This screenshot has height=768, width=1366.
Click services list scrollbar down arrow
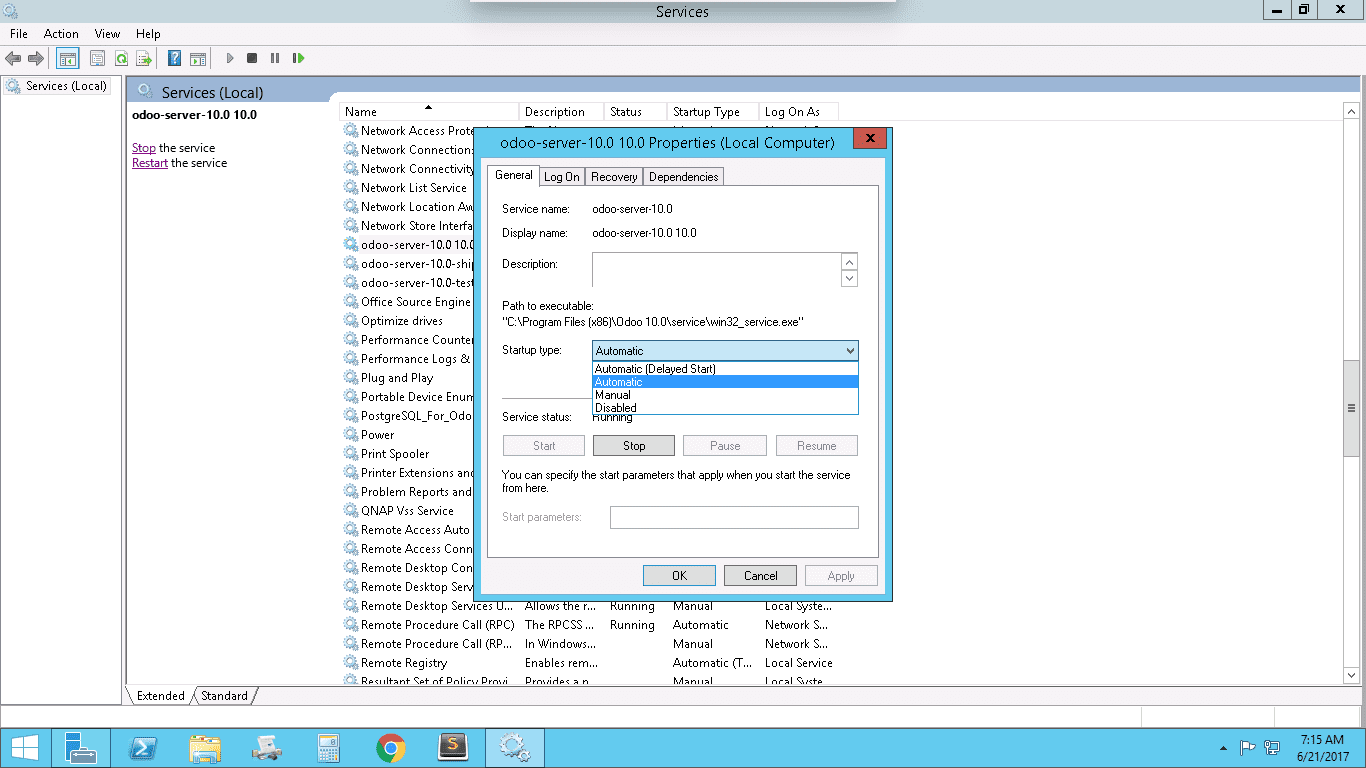(1351, 676)
